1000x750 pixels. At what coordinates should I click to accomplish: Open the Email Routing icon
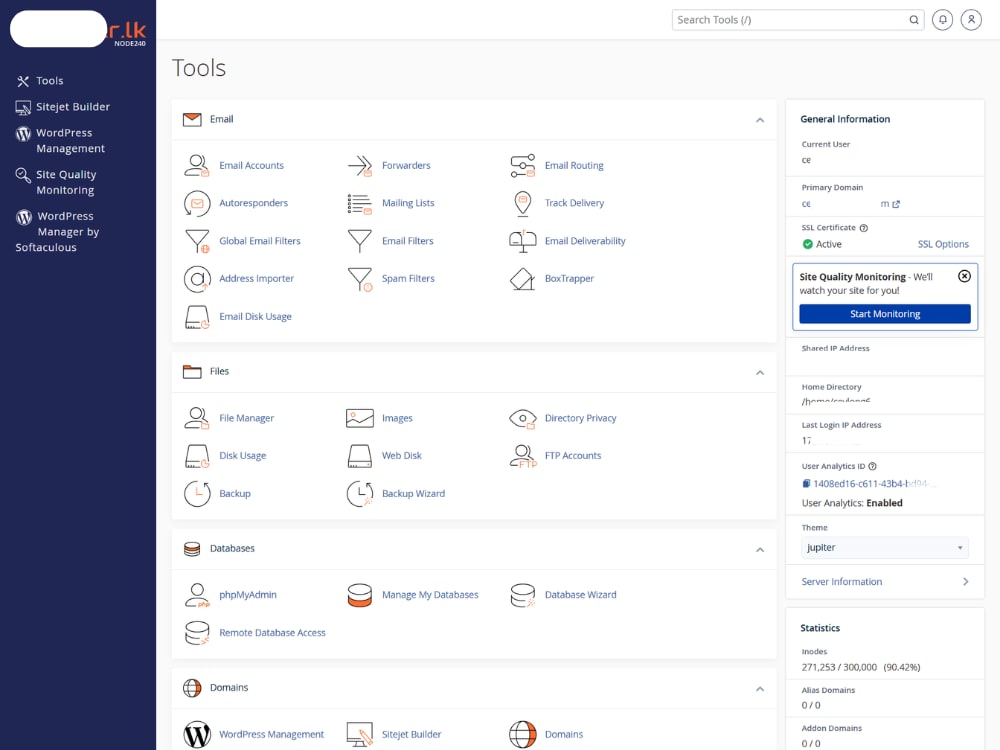[x=522, y=165]
